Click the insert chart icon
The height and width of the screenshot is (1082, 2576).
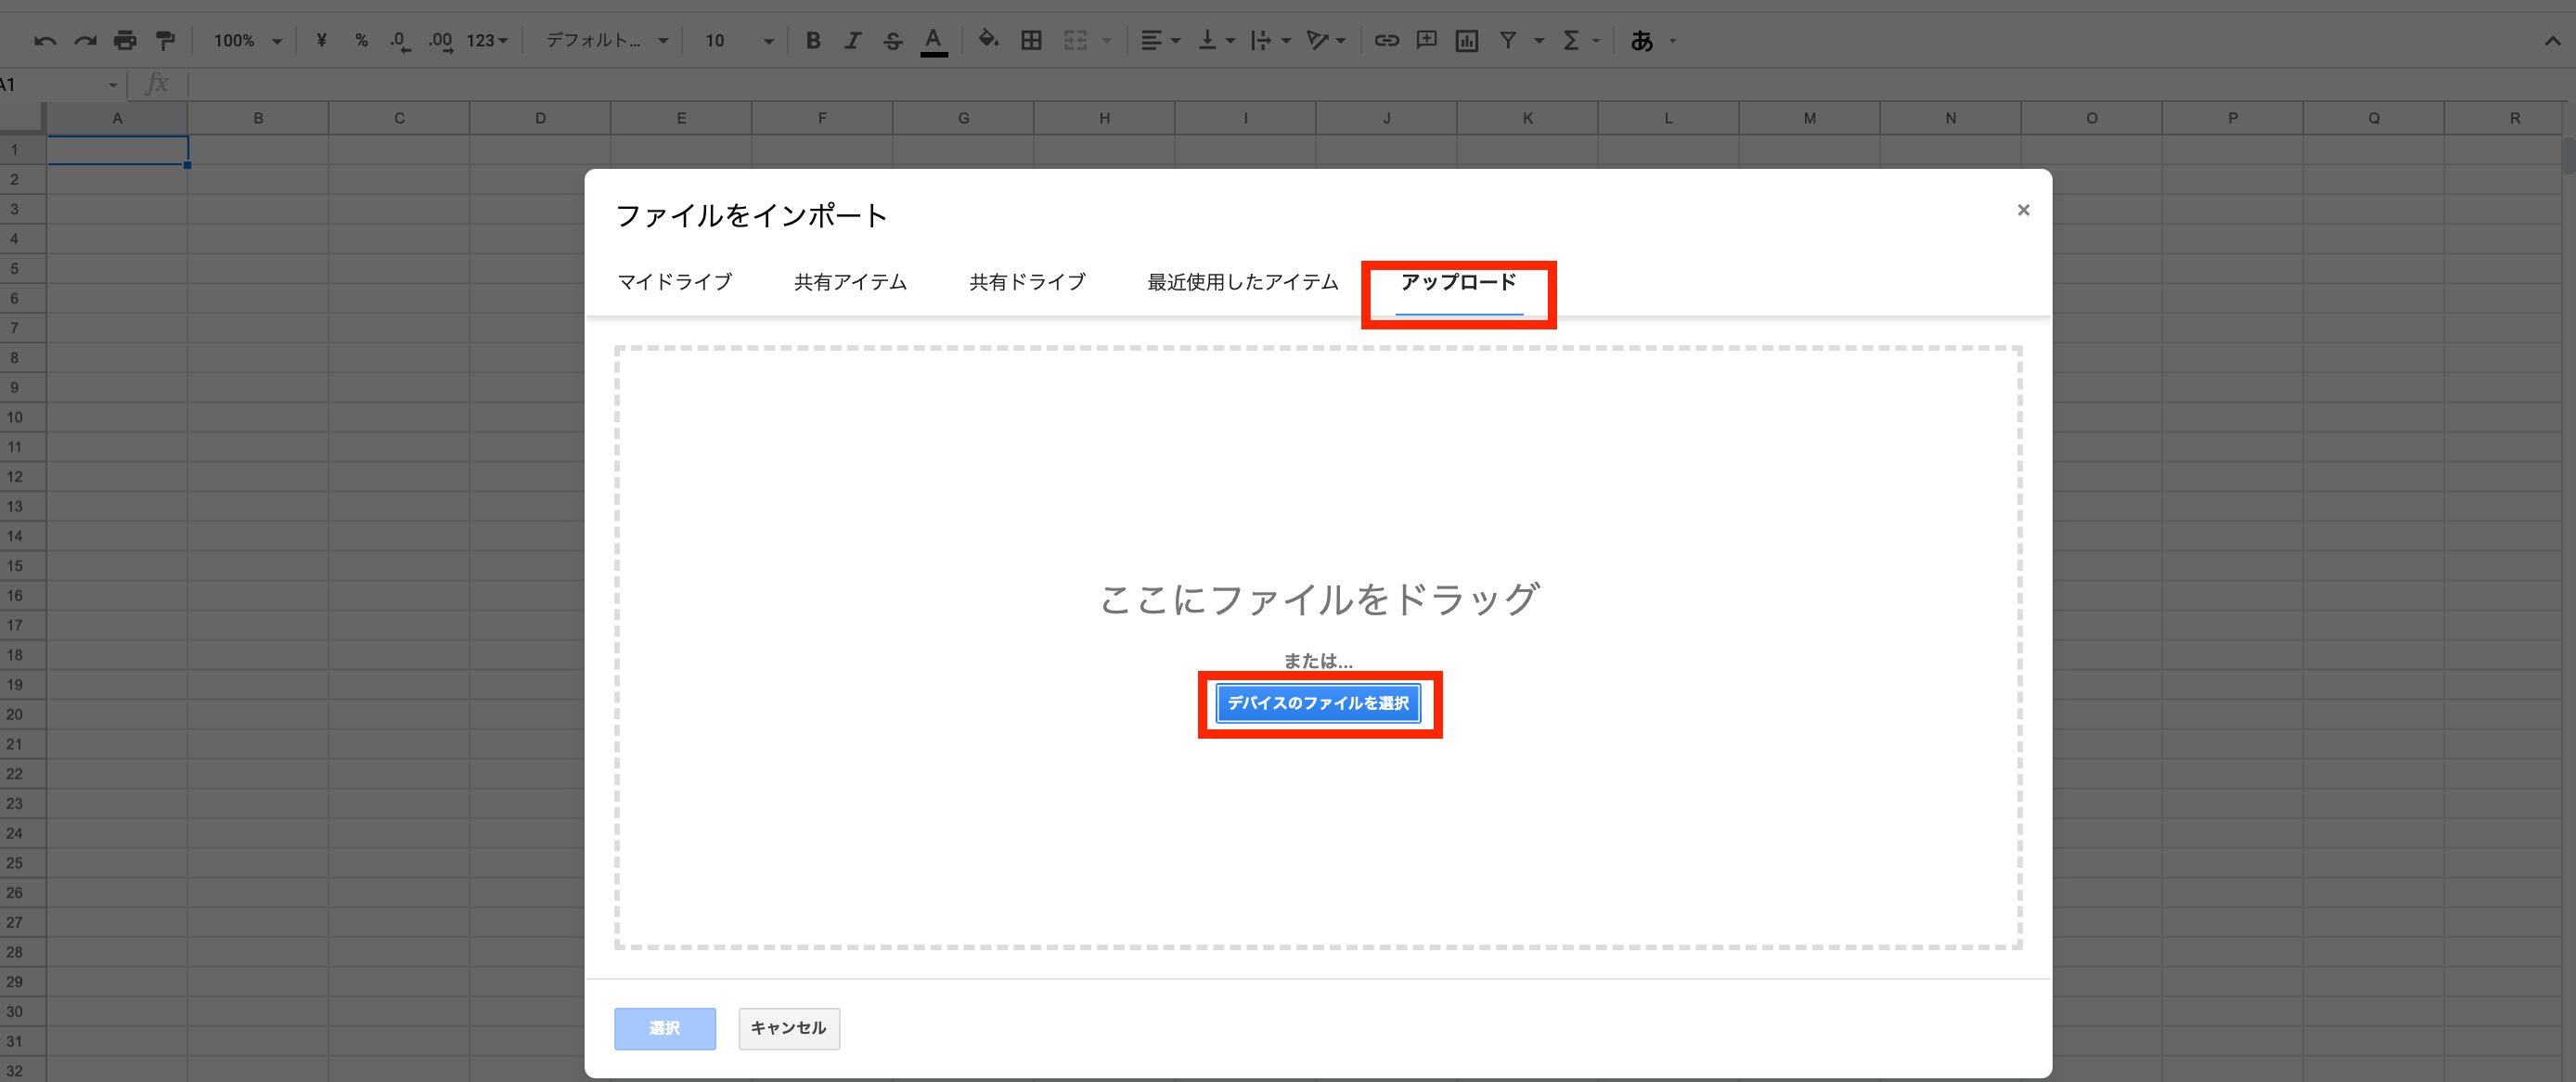[1466, 41]
